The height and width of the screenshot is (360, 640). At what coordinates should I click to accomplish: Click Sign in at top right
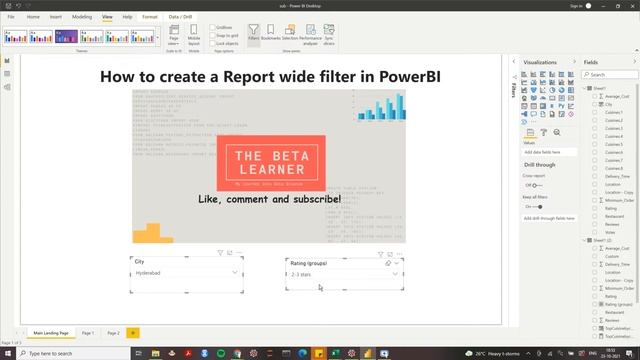point(576,6)
